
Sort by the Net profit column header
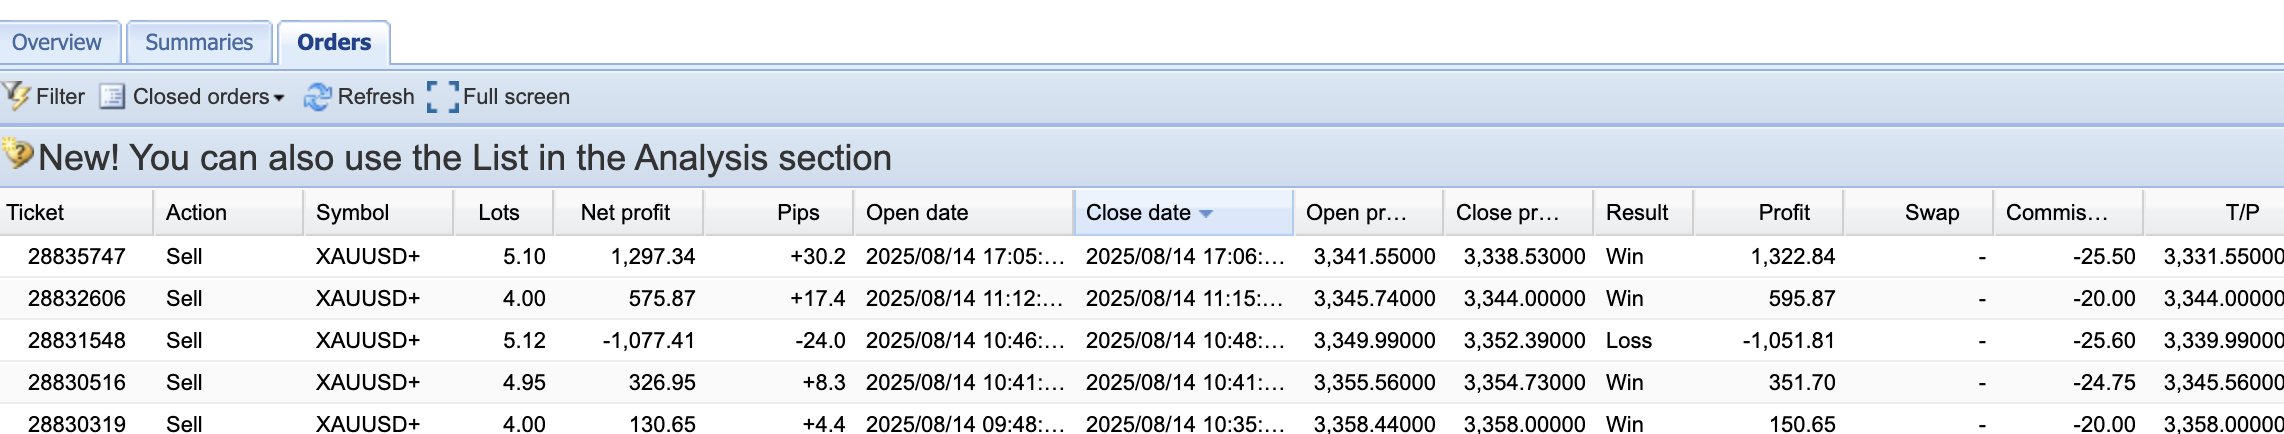point(625,212)
